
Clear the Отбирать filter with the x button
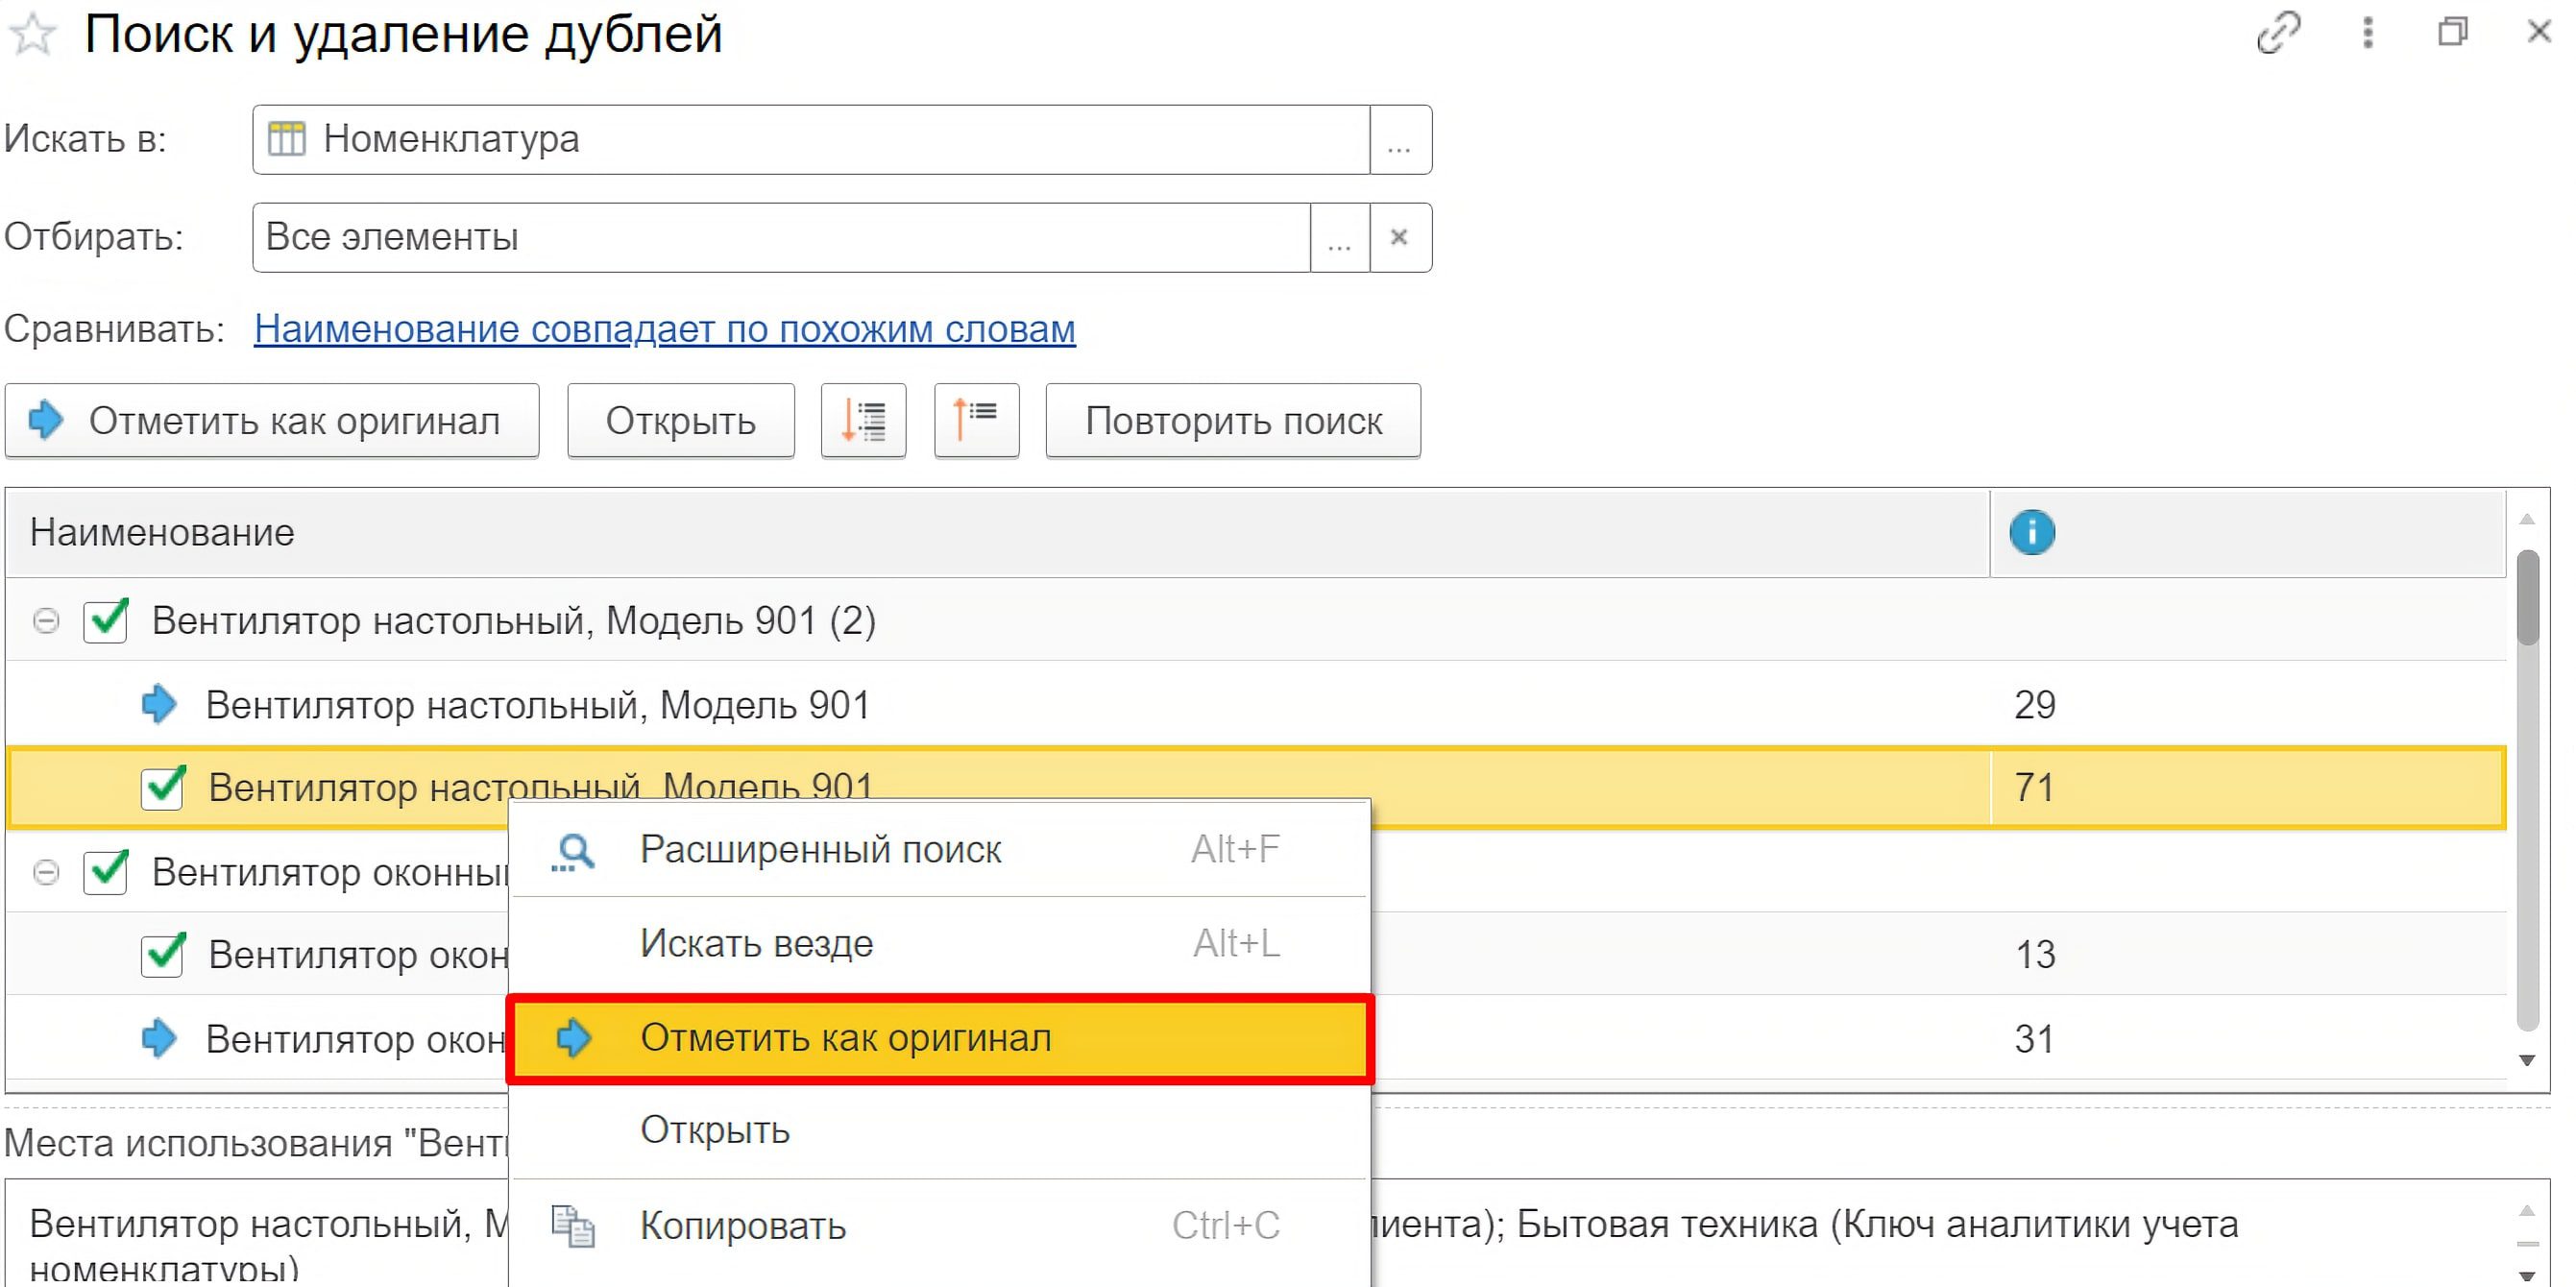1399,238
